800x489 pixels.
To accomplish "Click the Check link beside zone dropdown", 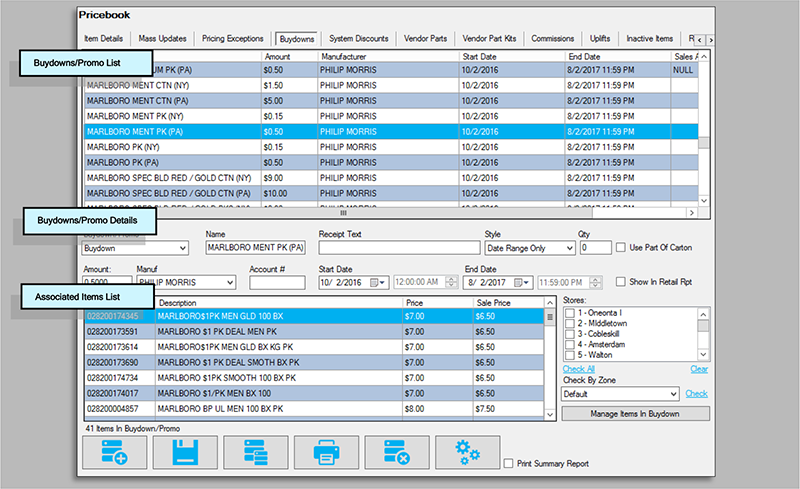I will (696, 394).
